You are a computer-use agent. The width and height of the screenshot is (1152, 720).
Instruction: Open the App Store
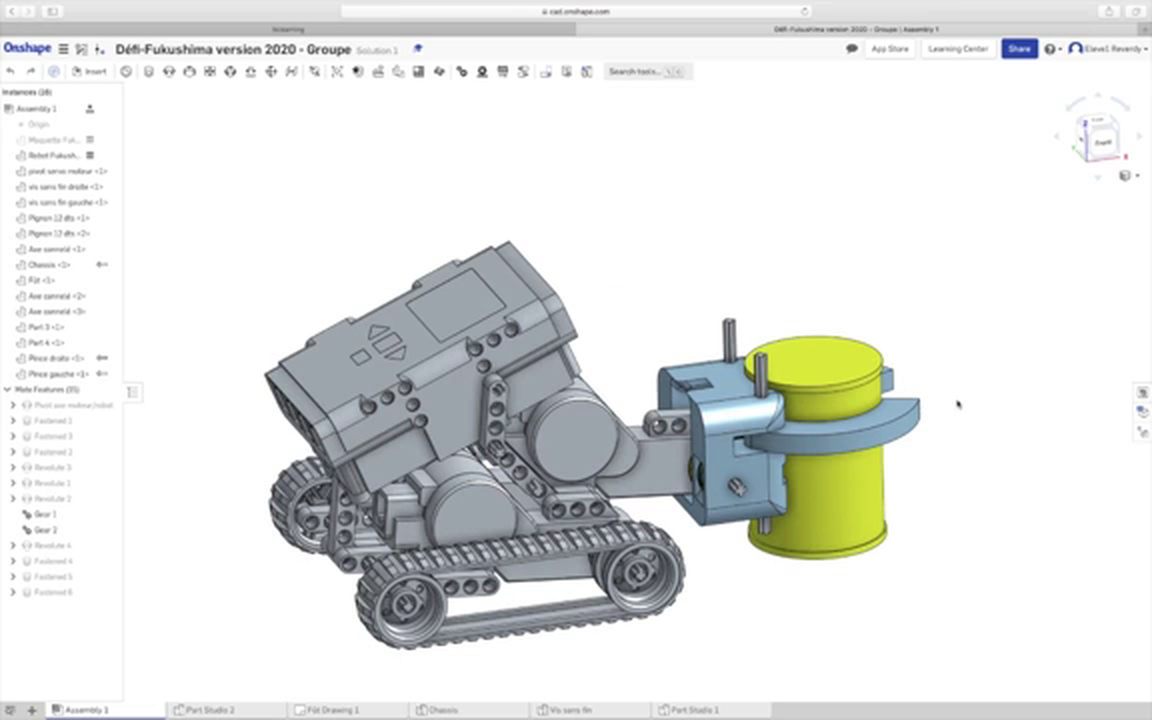click(890, 49)
